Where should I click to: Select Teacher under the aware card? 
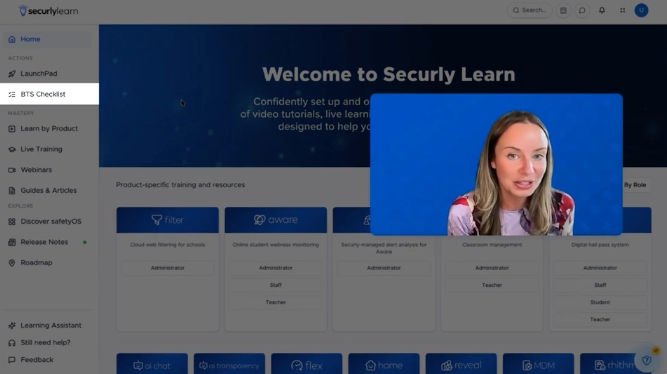click(x=276, y=302)
